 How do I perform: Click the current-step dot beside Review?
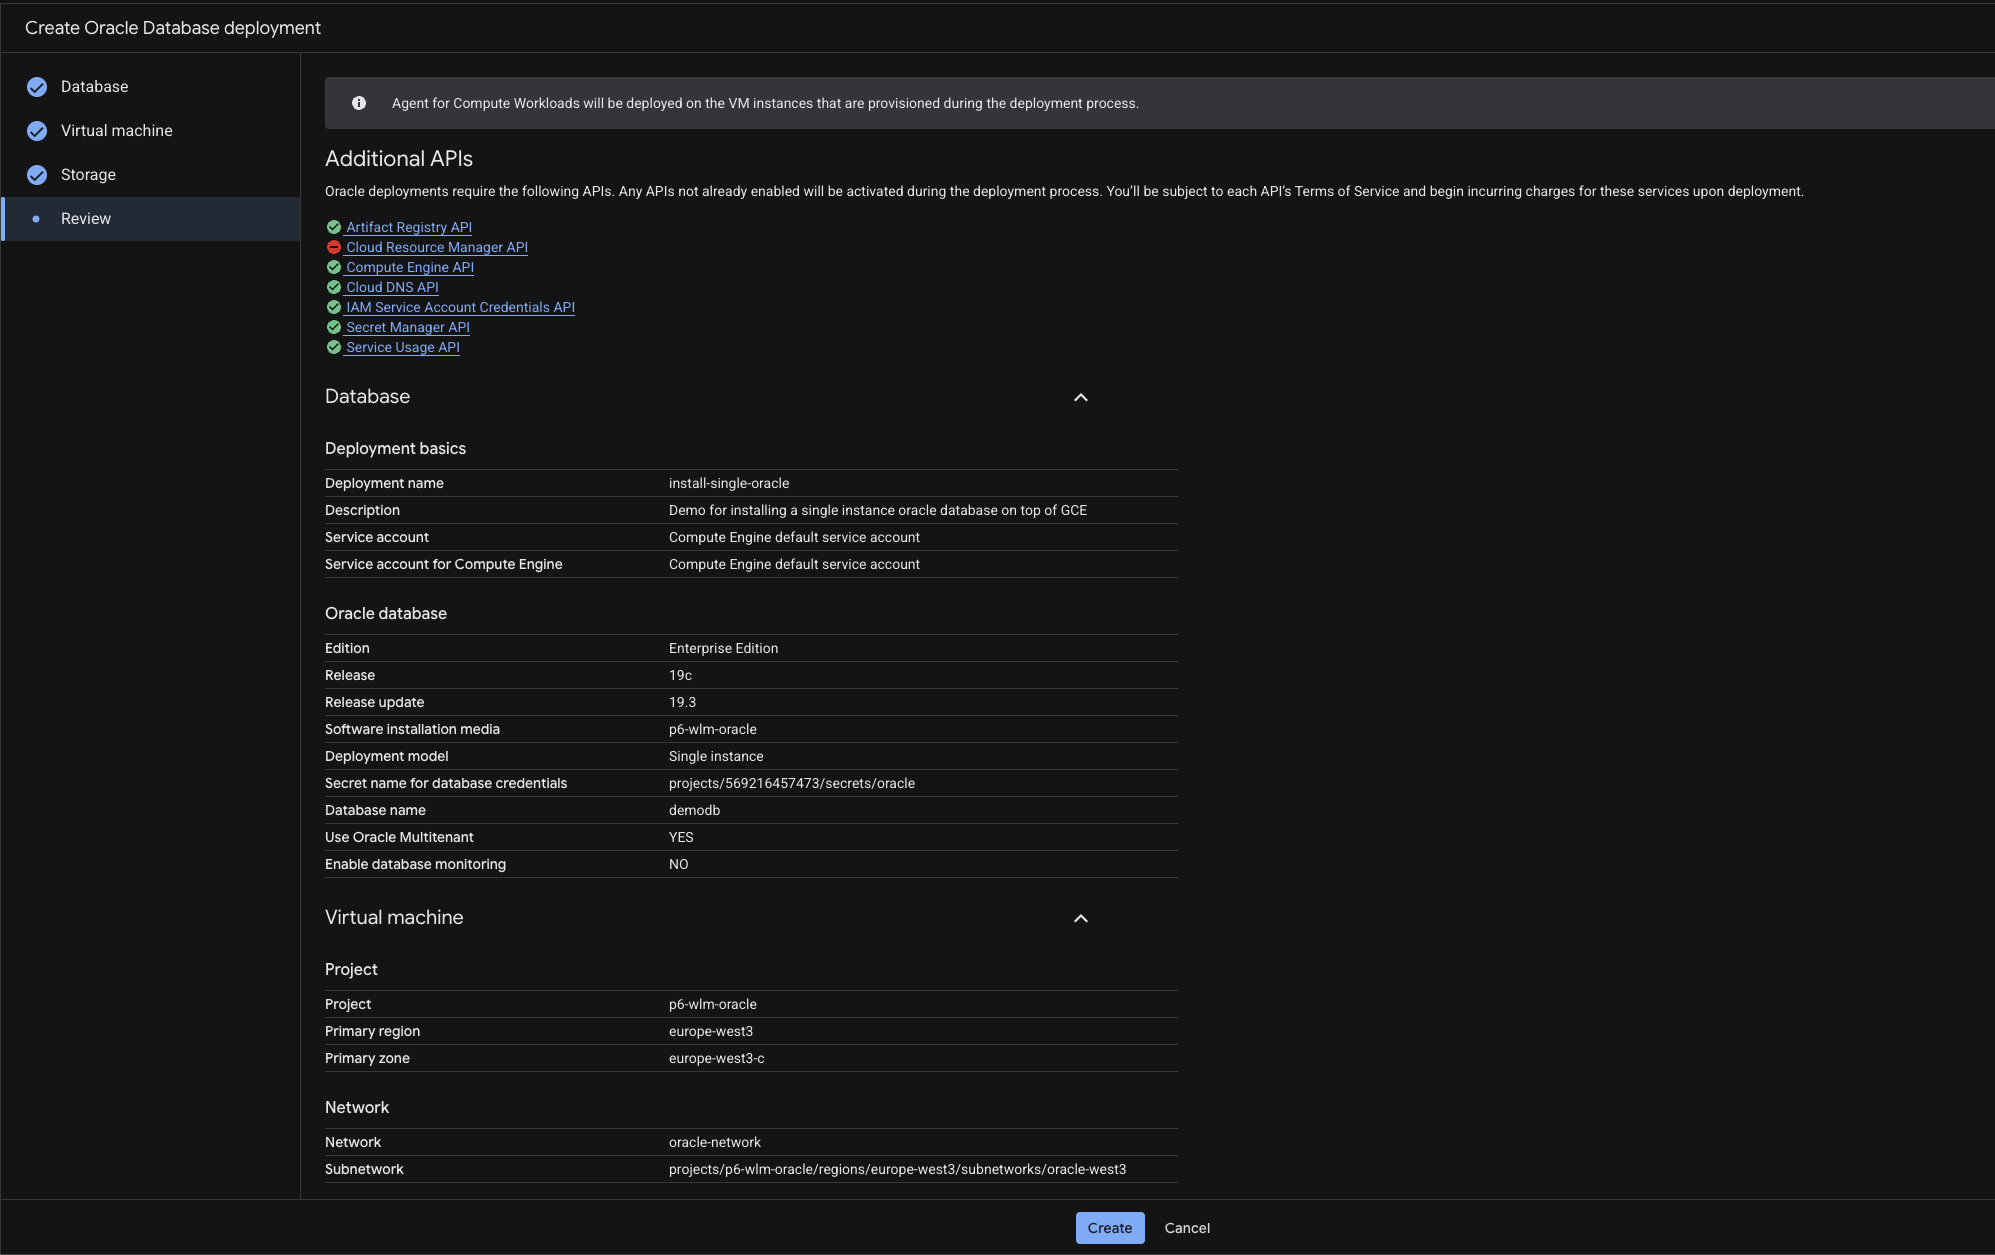pos(37,219)
